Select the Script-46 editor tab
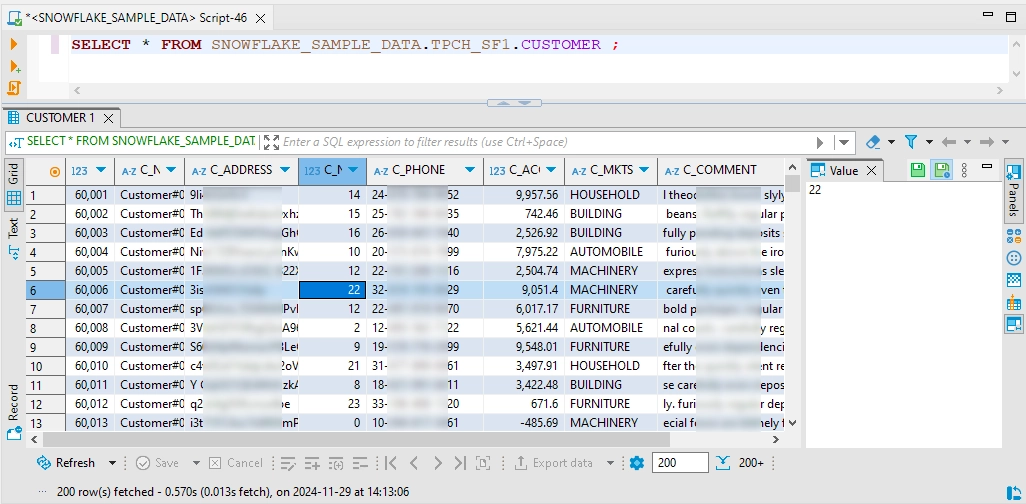 click(136, 18)
